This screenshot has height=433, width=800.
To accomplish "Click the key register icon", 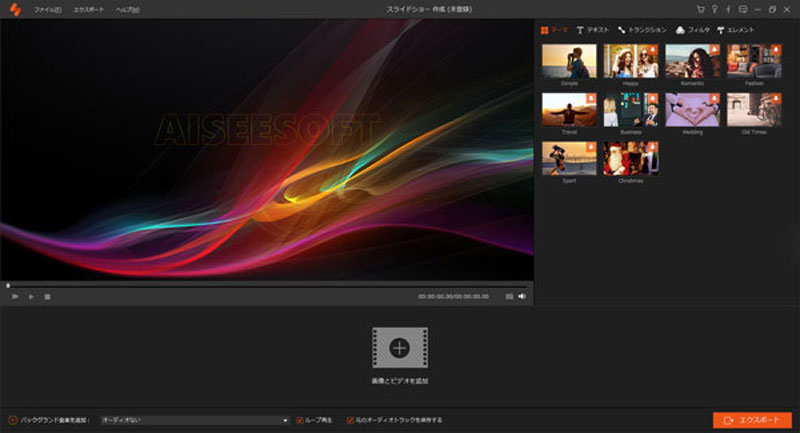I will (714, 9).
